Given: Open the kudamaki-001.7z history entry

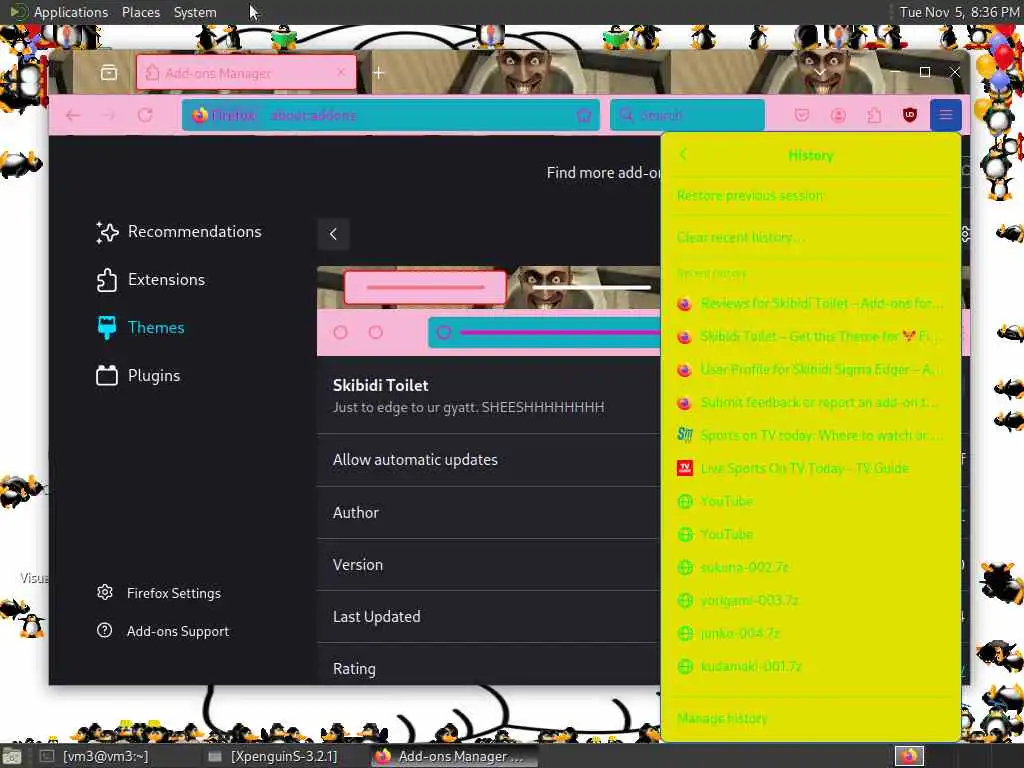Looking at the screenshot, I should coord(810,667).
